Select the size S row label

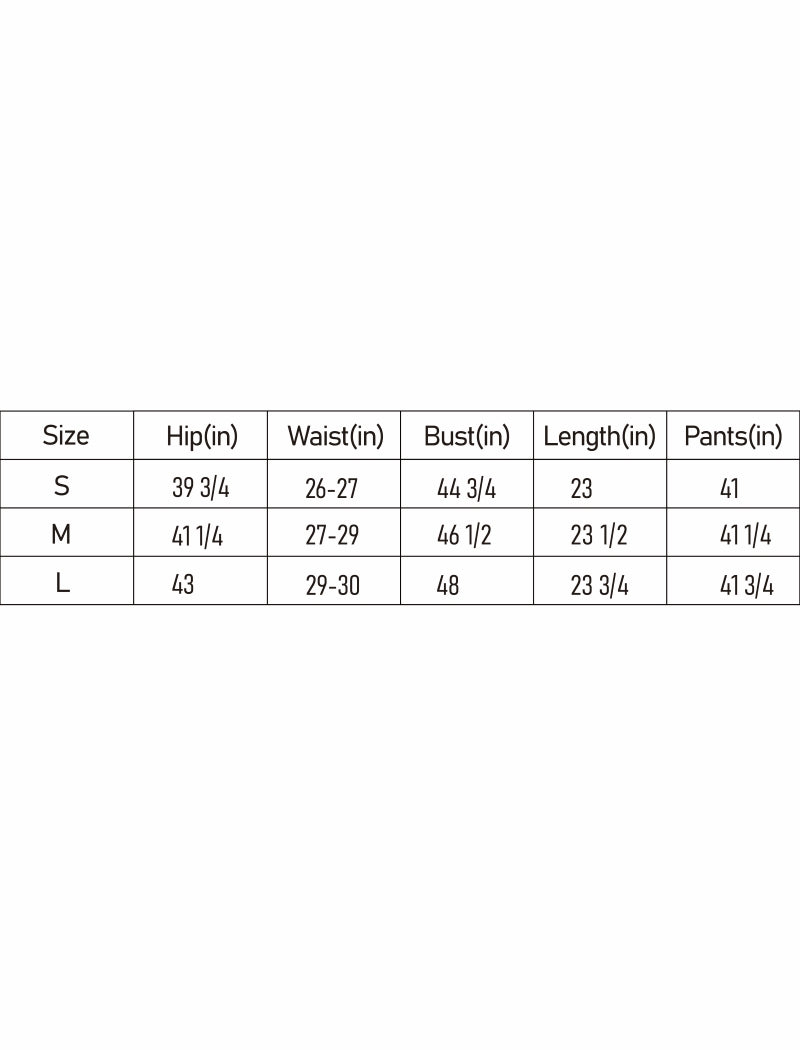(x=62, y=486)
